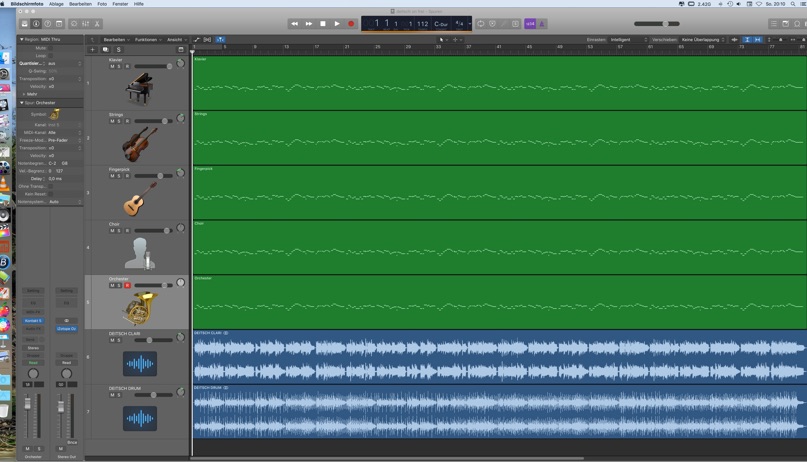Screen dimensions: 807x462
Task: Click the waveform icon on DEITSCH CLARI track
Action: (139, 364)
